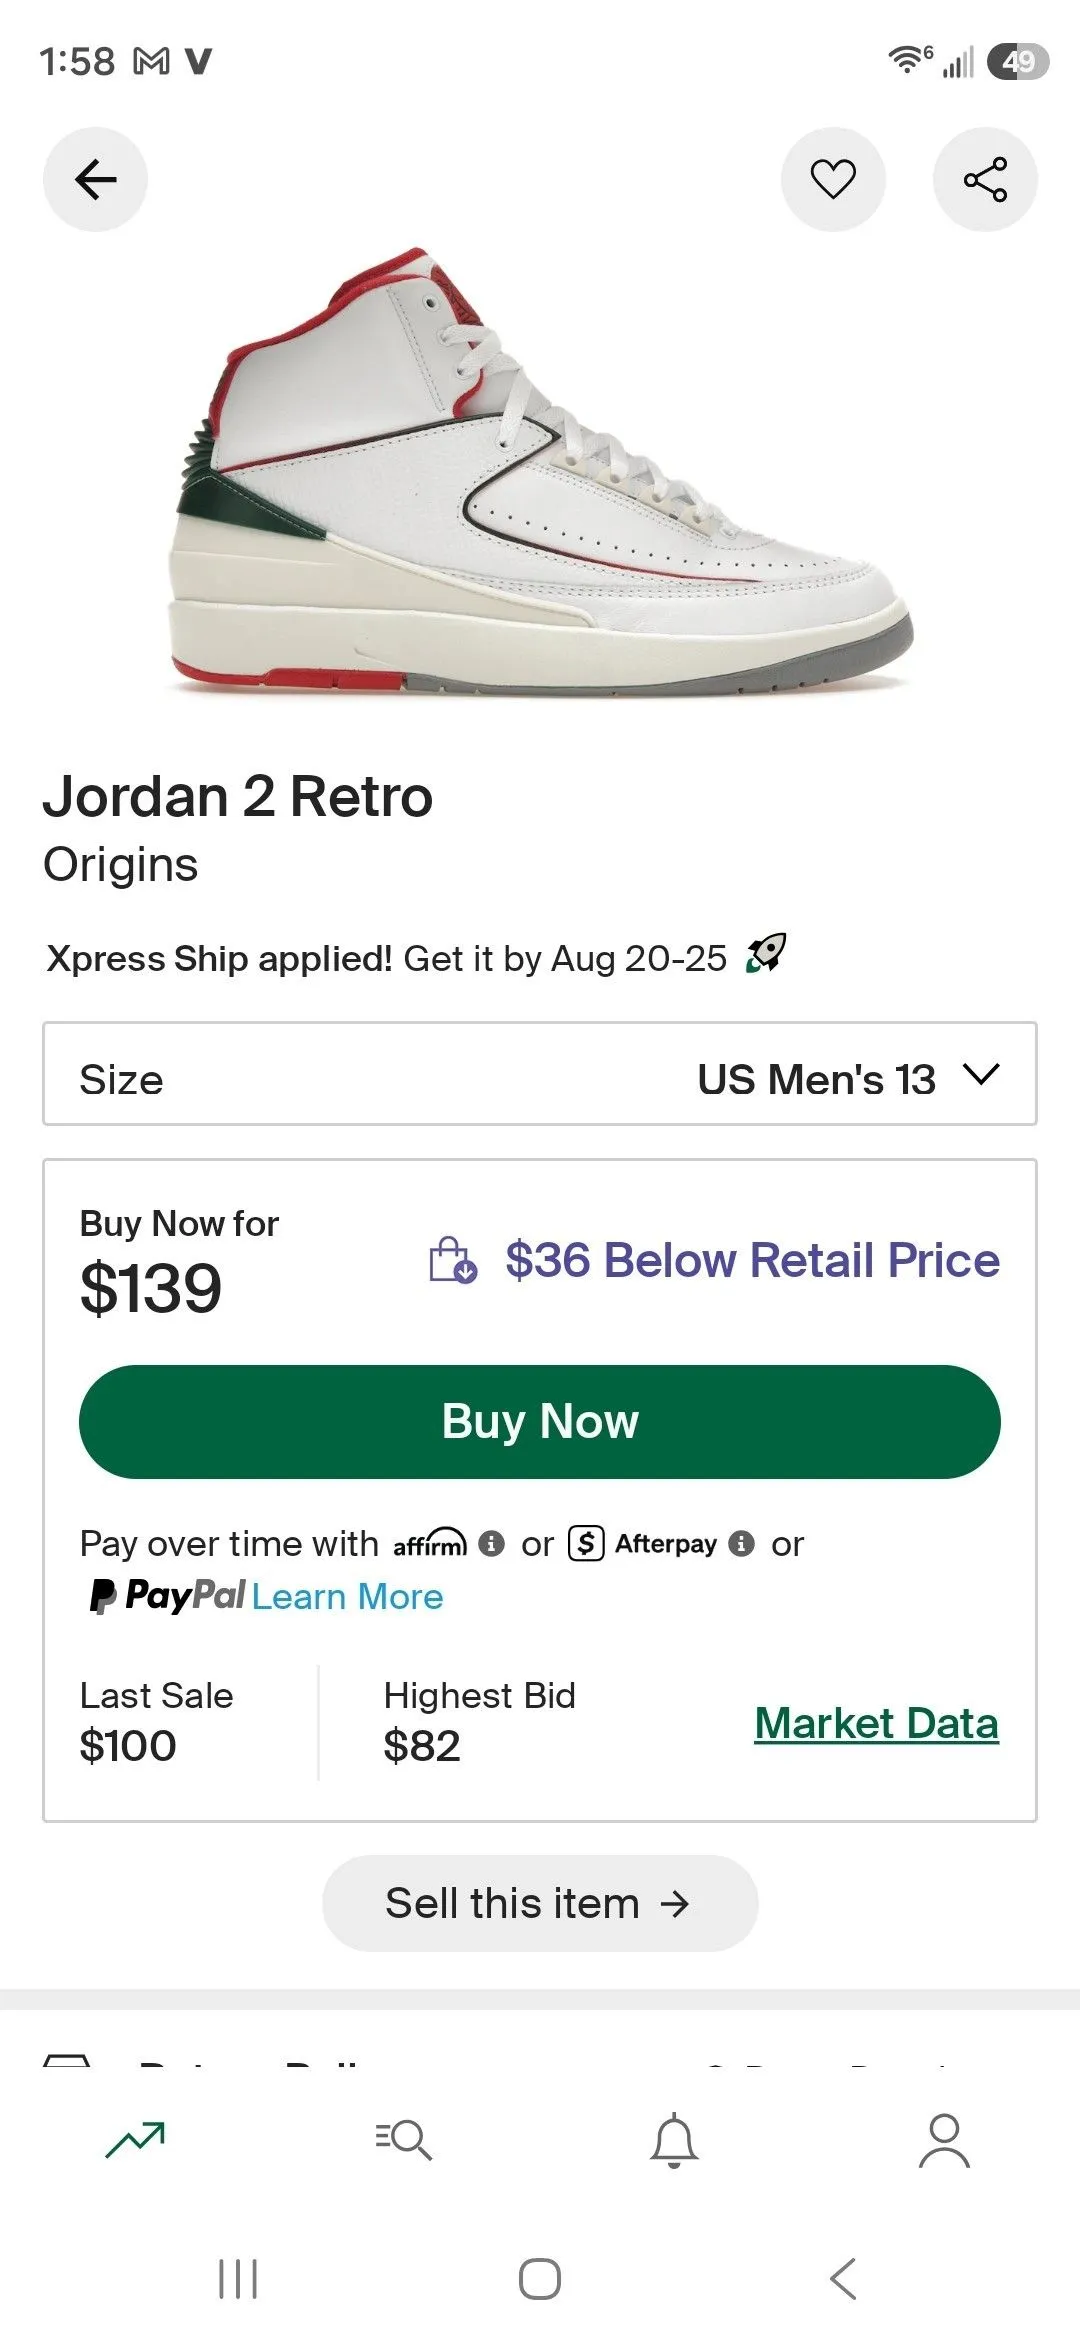Tap the Jordan 2 Retro shoe image
Screen dimensions: 1080x2340
[540, 472]
